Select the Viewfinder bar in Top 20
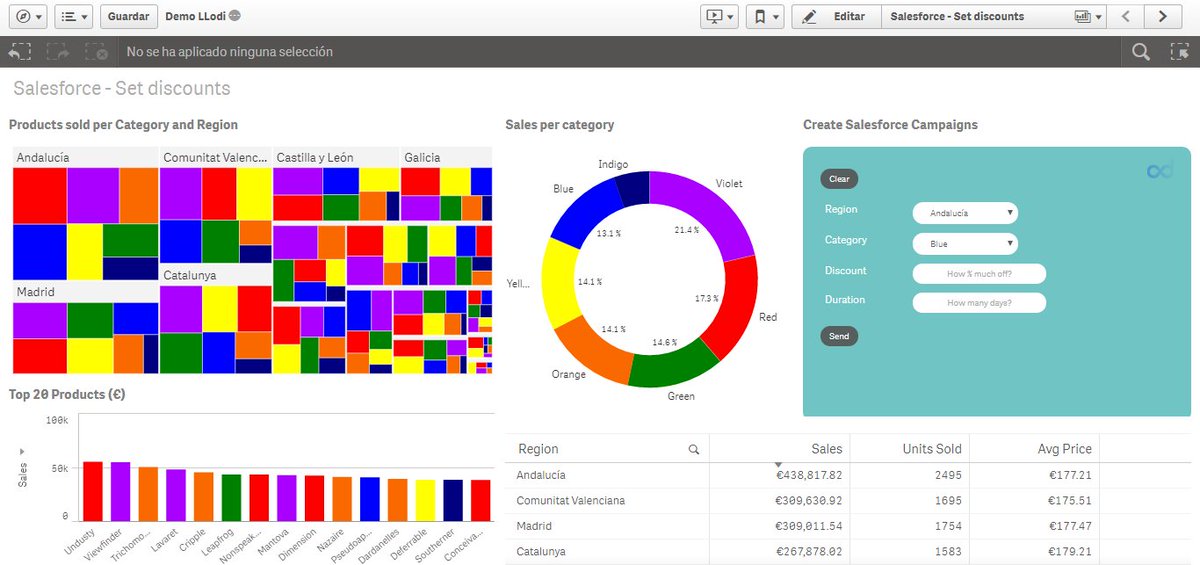This screenshot has width=1200, height=565. coord(120,491)
